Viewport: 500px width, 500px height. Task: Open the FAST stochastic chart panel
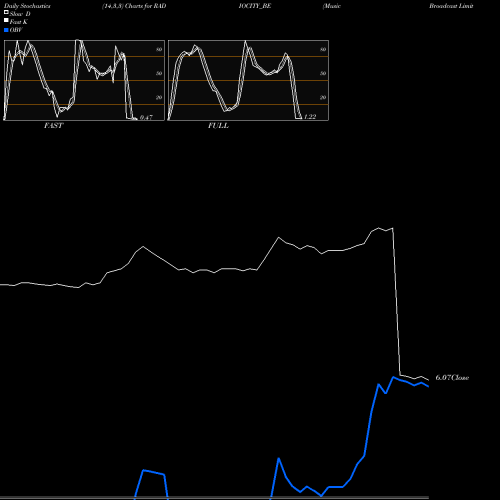(84, 80)
